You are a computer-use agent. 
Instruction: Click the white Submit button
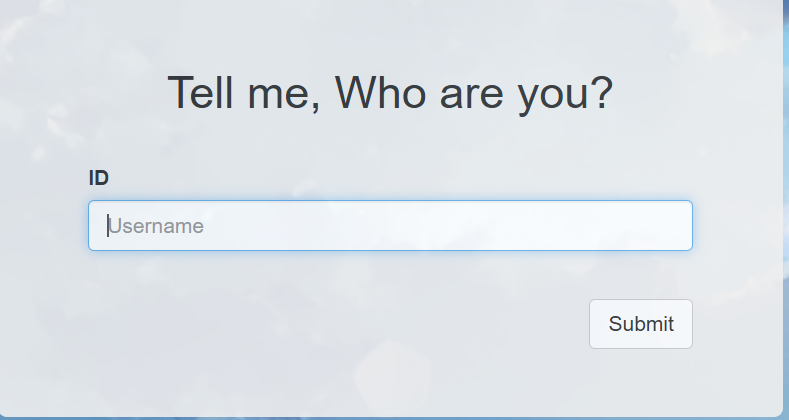[640, 324]
